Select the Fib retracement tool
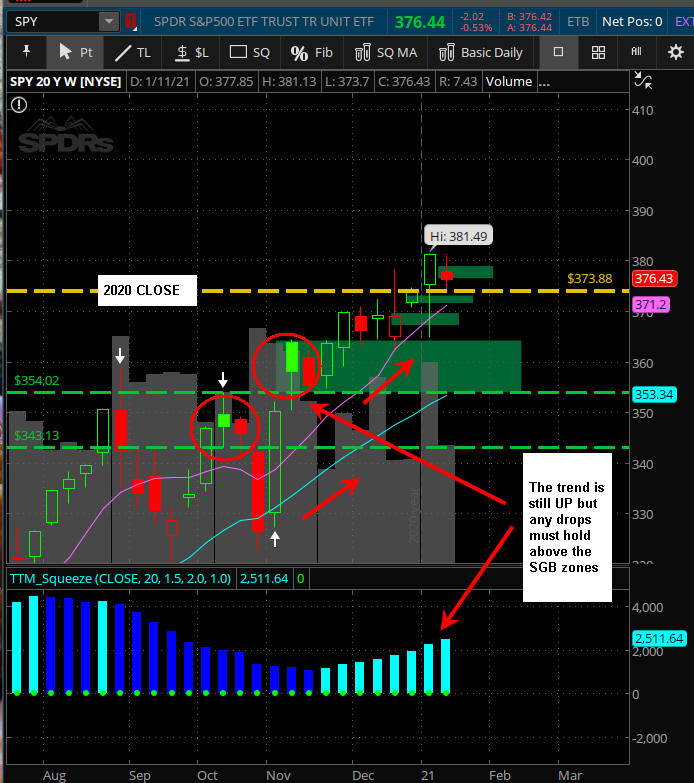The width and height of the screenshot is (694, 783). tap(312, 52)
